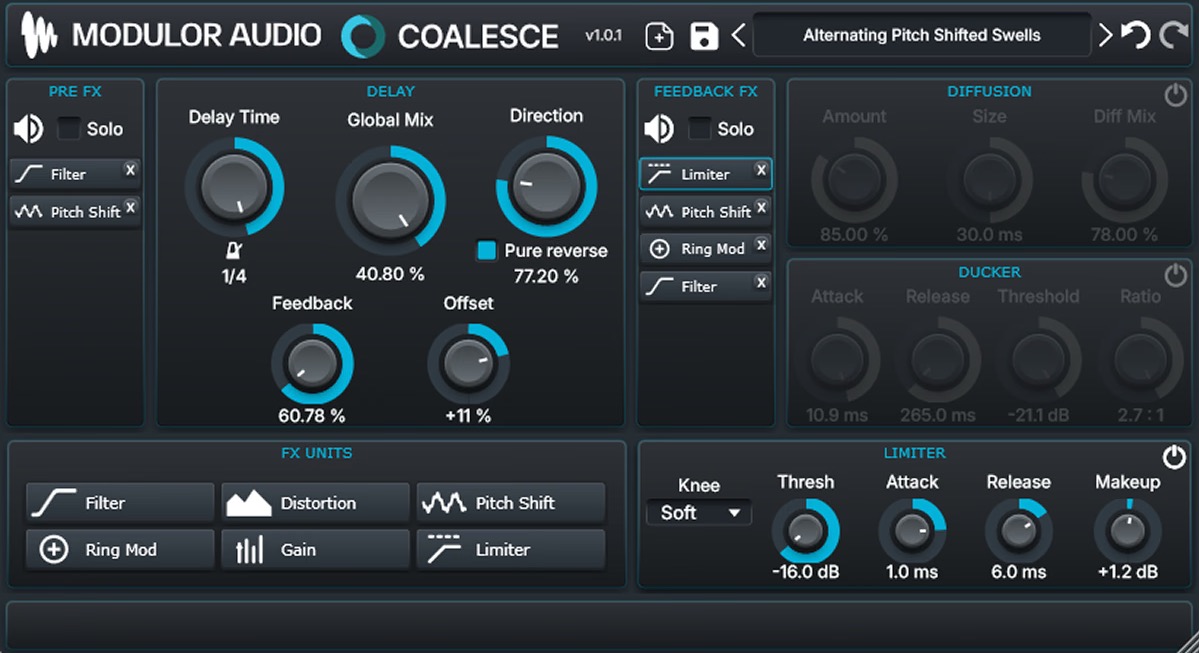Click the 1/4 delay time value
This screenshot has height=653, width=1199.
tap(234, 276)
